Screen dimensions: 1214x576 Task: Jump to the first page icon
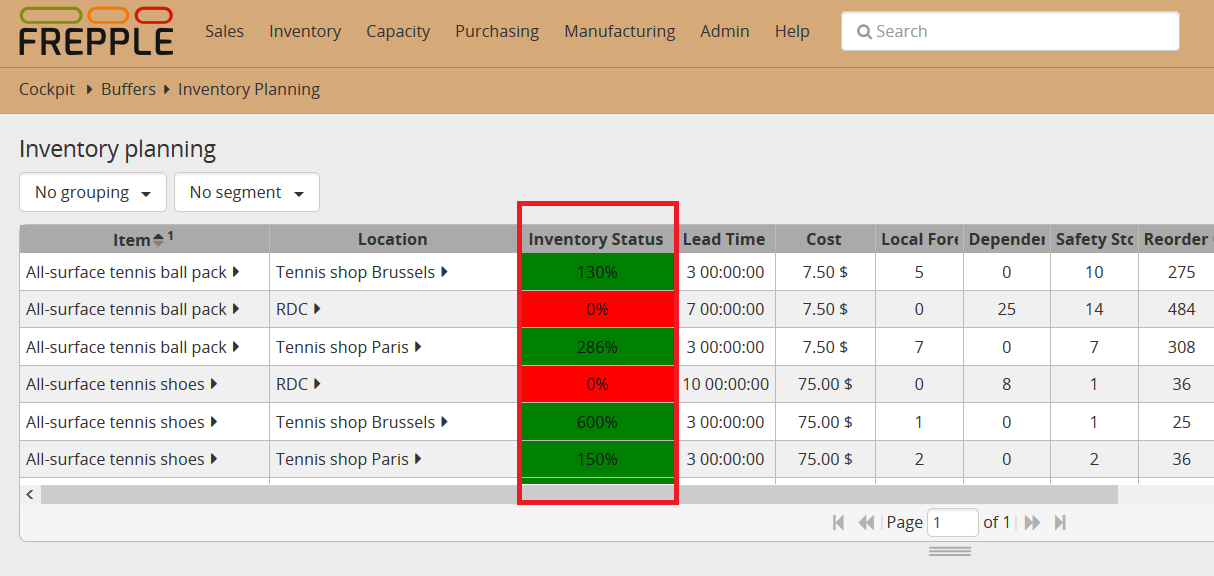[x=838, y=521]
